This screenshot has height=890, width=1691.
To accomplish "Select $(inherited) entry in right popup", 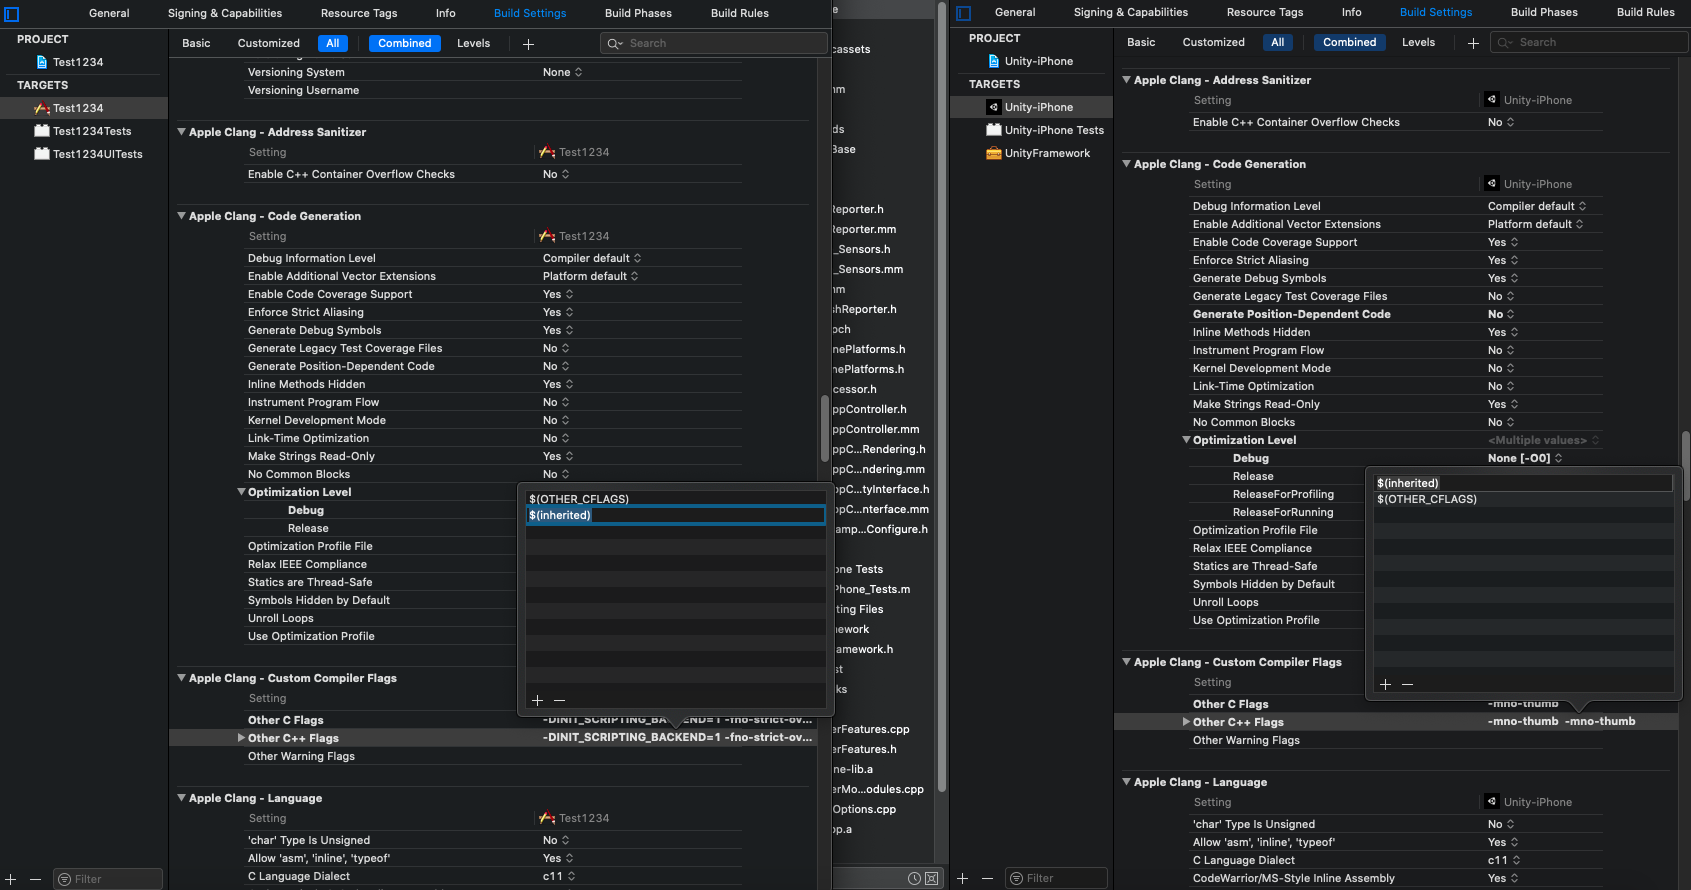I will click(x=1524, y=483).
